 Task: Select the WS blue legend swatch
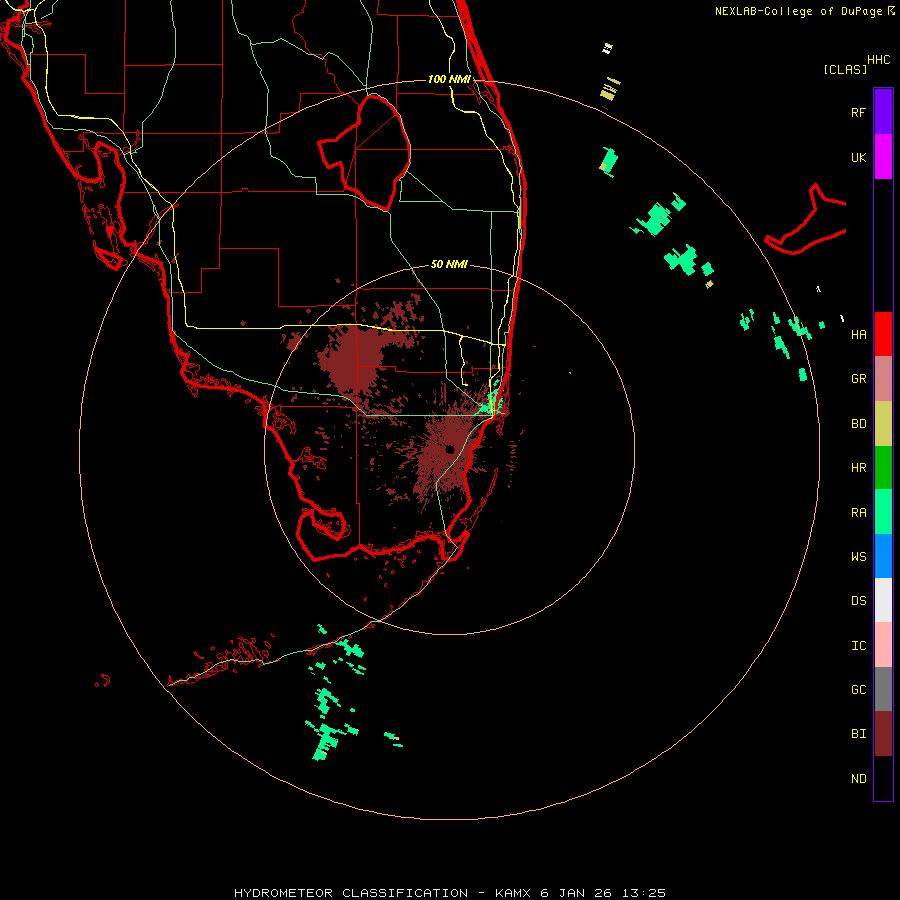tap(883, 556)
